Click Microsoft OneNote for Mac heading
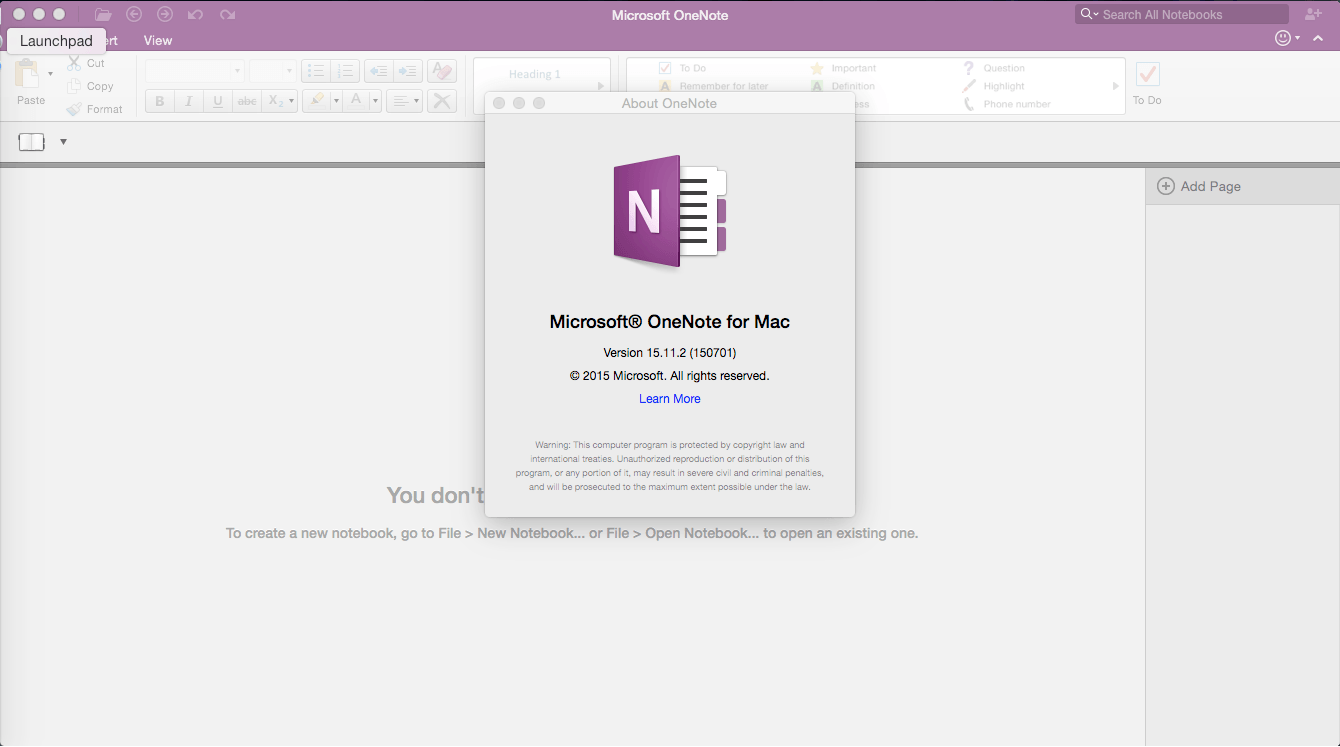This screenshot has width=1340, height=747. tap(670, 322)
